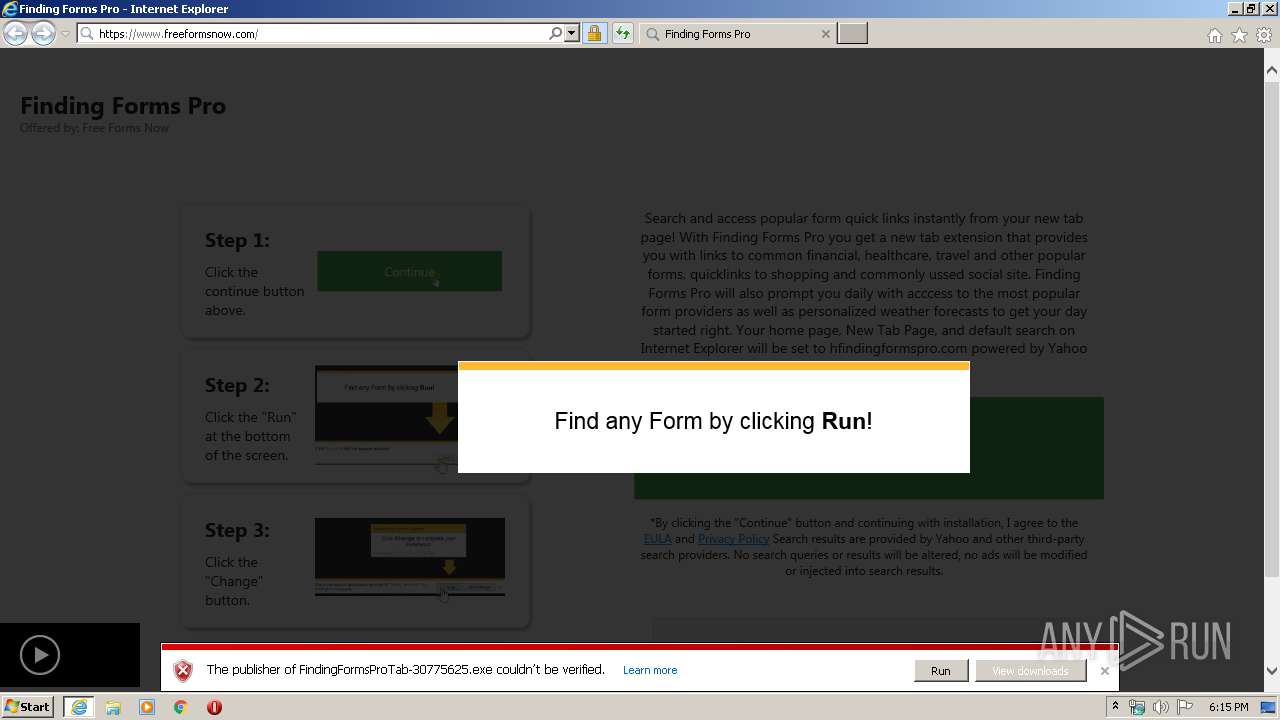1280x720 pixels.
Task: Open the Windows Start menu
Action: coord(28,706)
